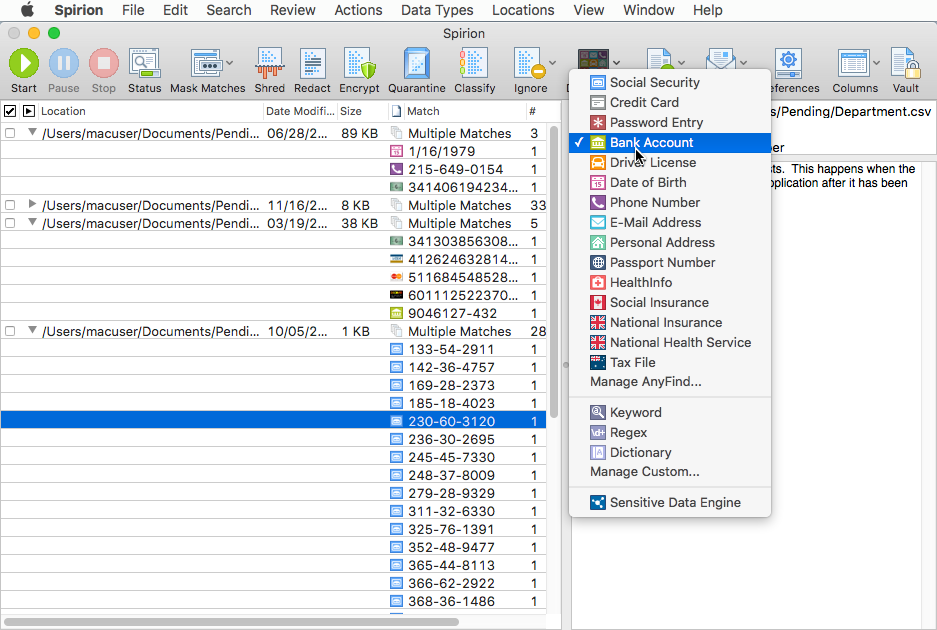Collapse the 89 KB file row
The height and width of the screenshot is (630, 937).
(32, 133)
